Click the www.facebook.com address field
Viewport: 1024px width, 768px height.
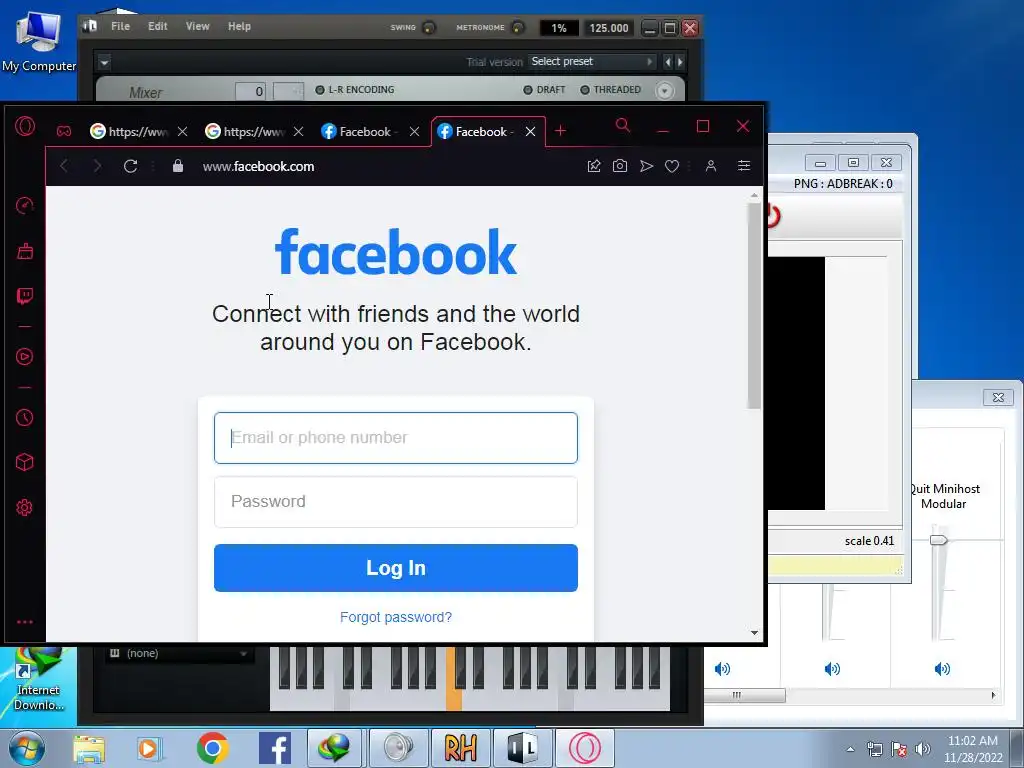[x=259, y=167]
